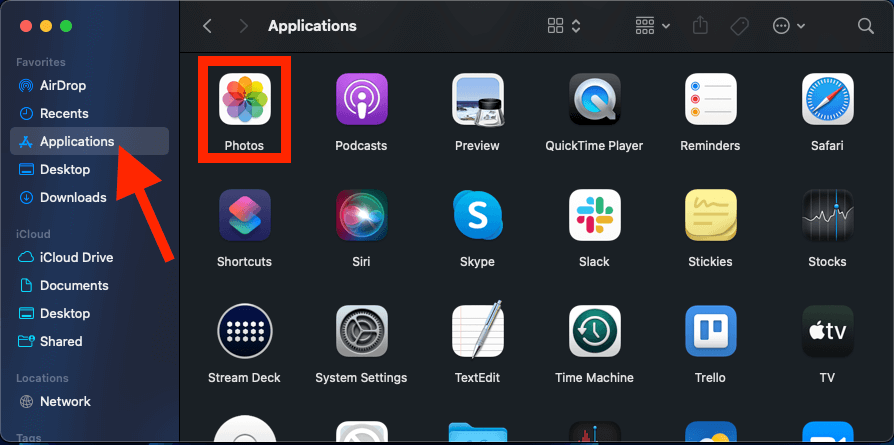This screenshot has height=445, width=894.
Task: Click the iCloud section header
Action: (x=33, y=234)
